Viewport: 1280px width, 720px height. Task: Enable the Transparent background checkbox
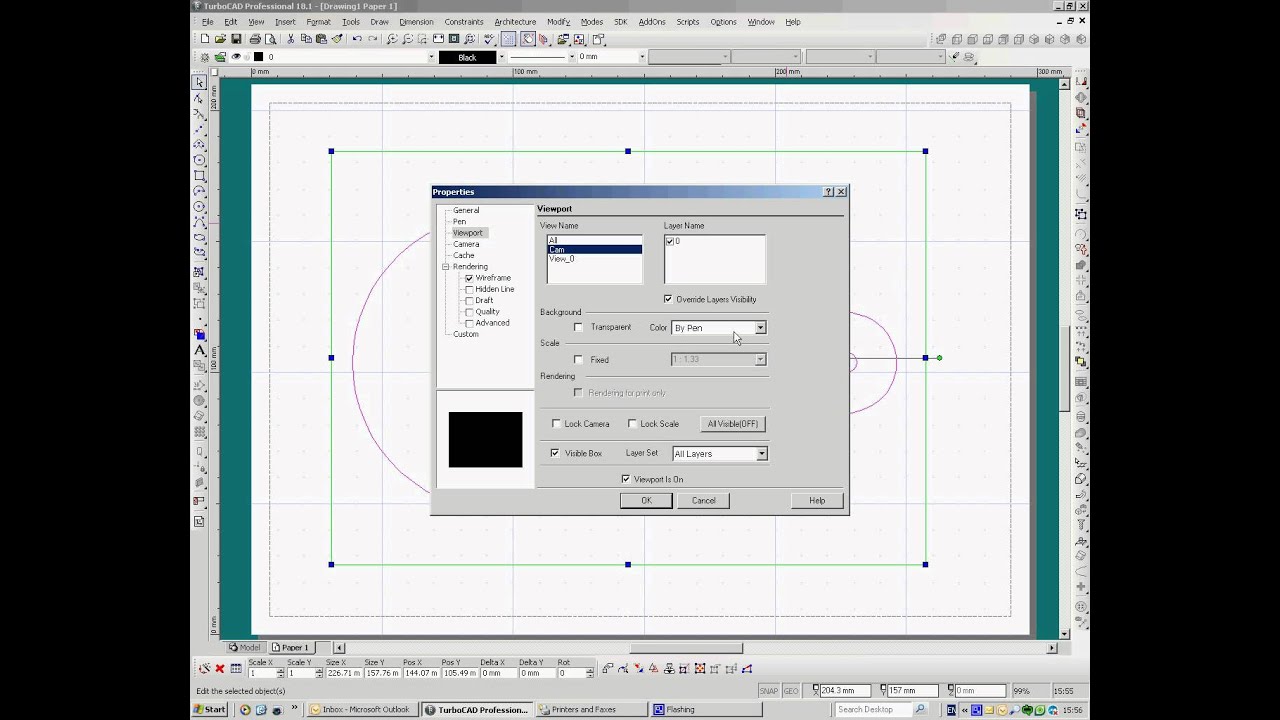click(578, 327)
